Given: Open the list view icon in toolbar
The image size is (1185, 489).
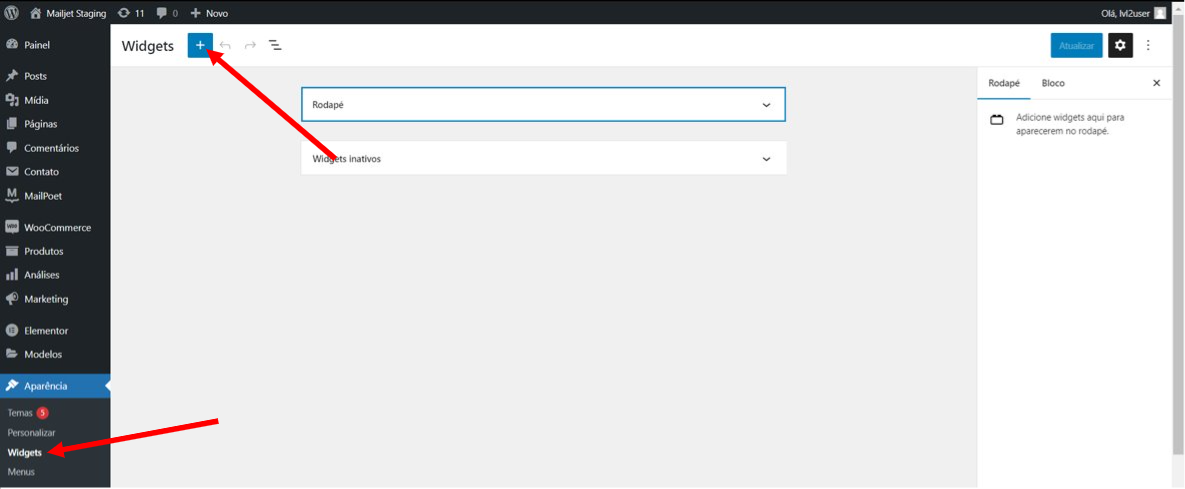Looking at the screenshot, I should [276, 45].
